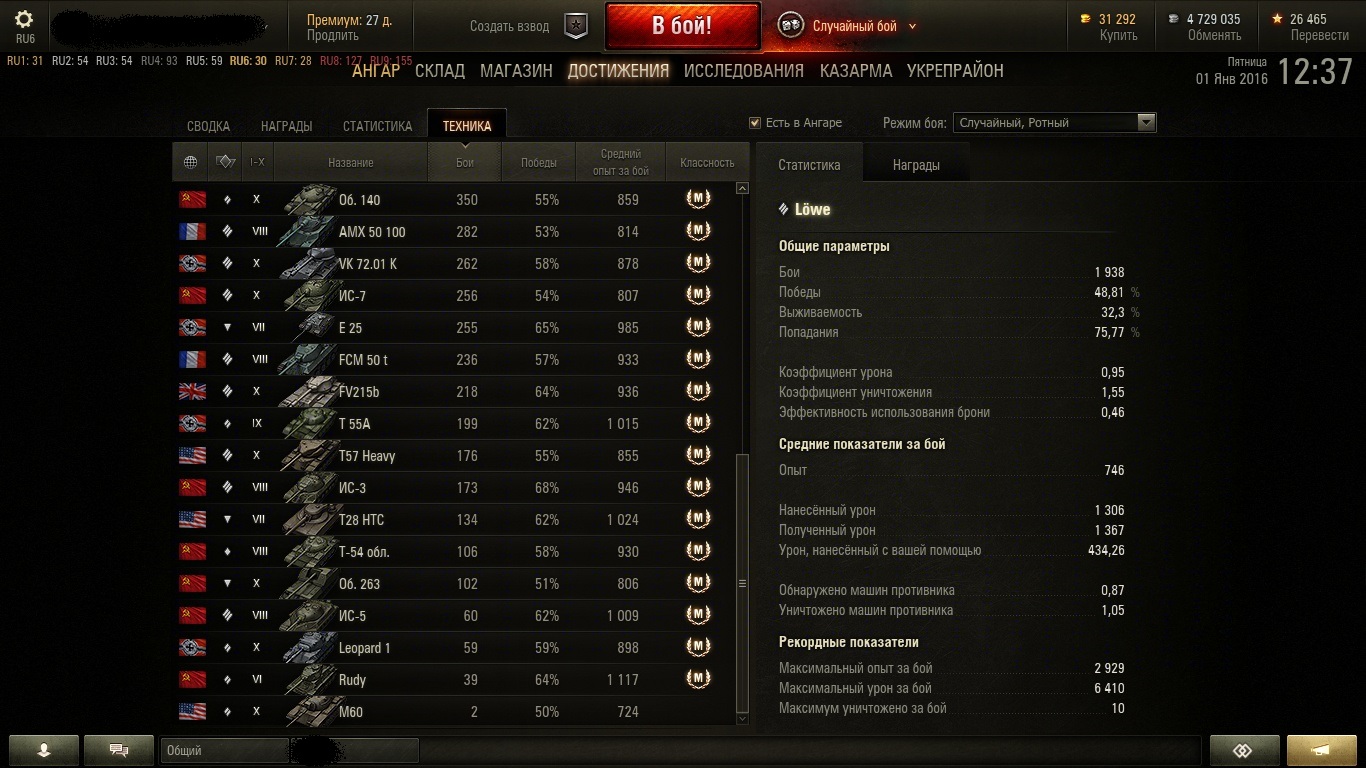Open the chat channels speech bubble icon
Image resolution: width=1366 pixels, height=768 pixels.
click(119, 750)
